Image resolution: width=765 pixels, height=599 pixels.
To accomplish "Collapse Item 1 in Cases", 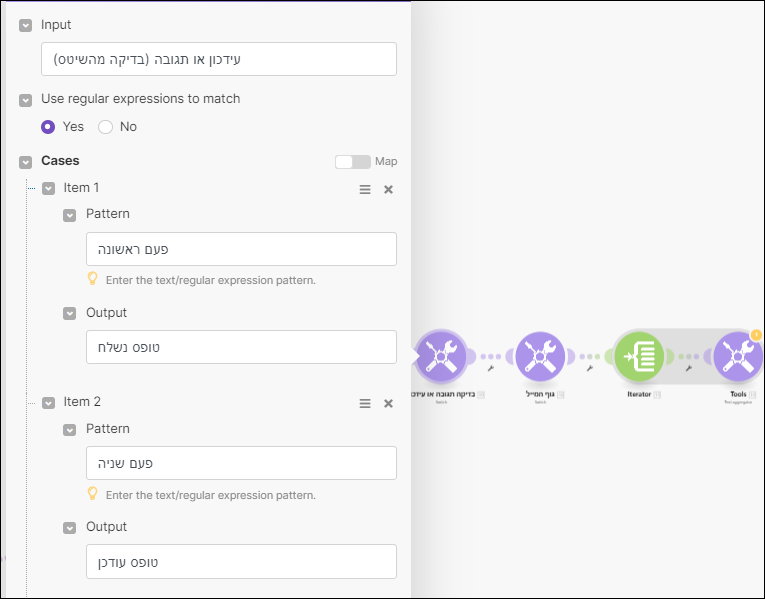I will (48, 188).
